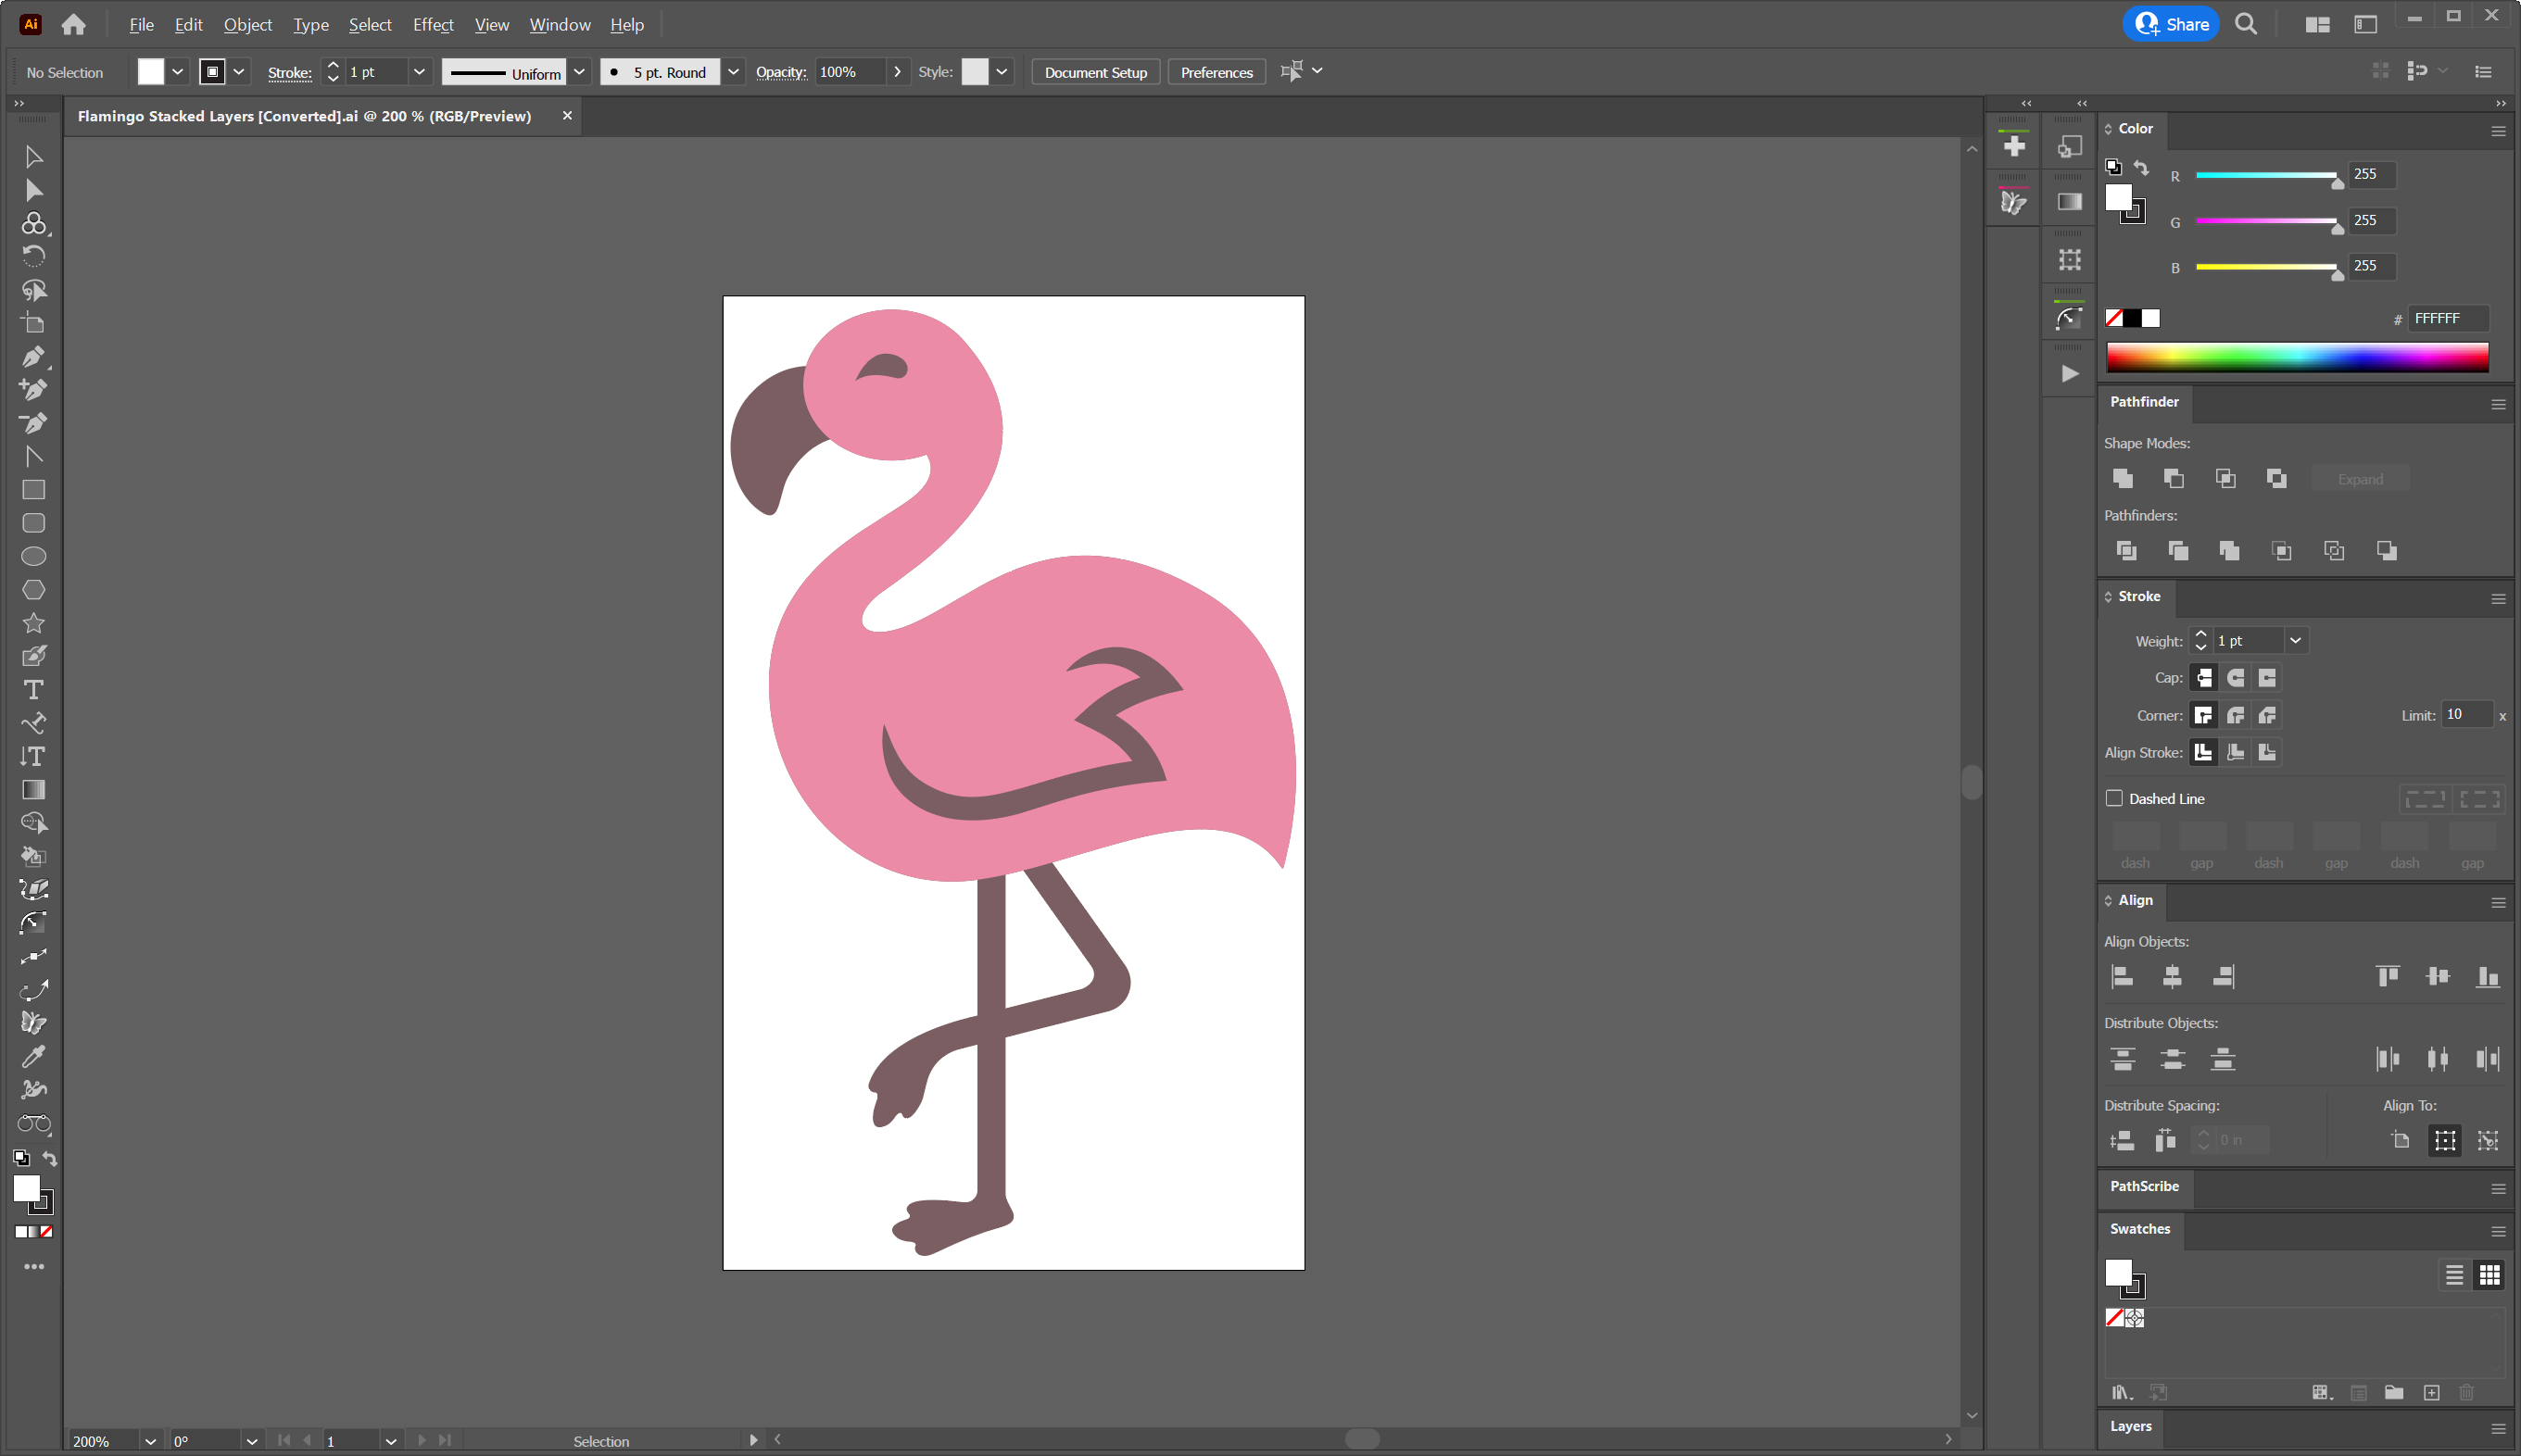2521x1456 pixels.
Task: Open the Style dropdown
Action: (1001, 72)
